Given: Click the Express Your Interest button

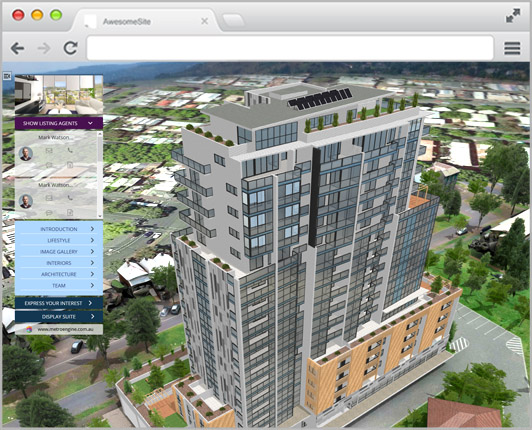Looking at the screenshot, I should point(59,303).
